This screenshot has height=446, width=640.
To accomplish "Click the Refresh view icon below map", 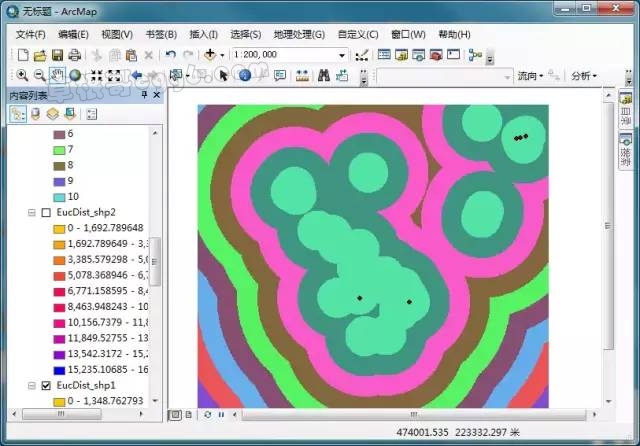I will 208,414.
